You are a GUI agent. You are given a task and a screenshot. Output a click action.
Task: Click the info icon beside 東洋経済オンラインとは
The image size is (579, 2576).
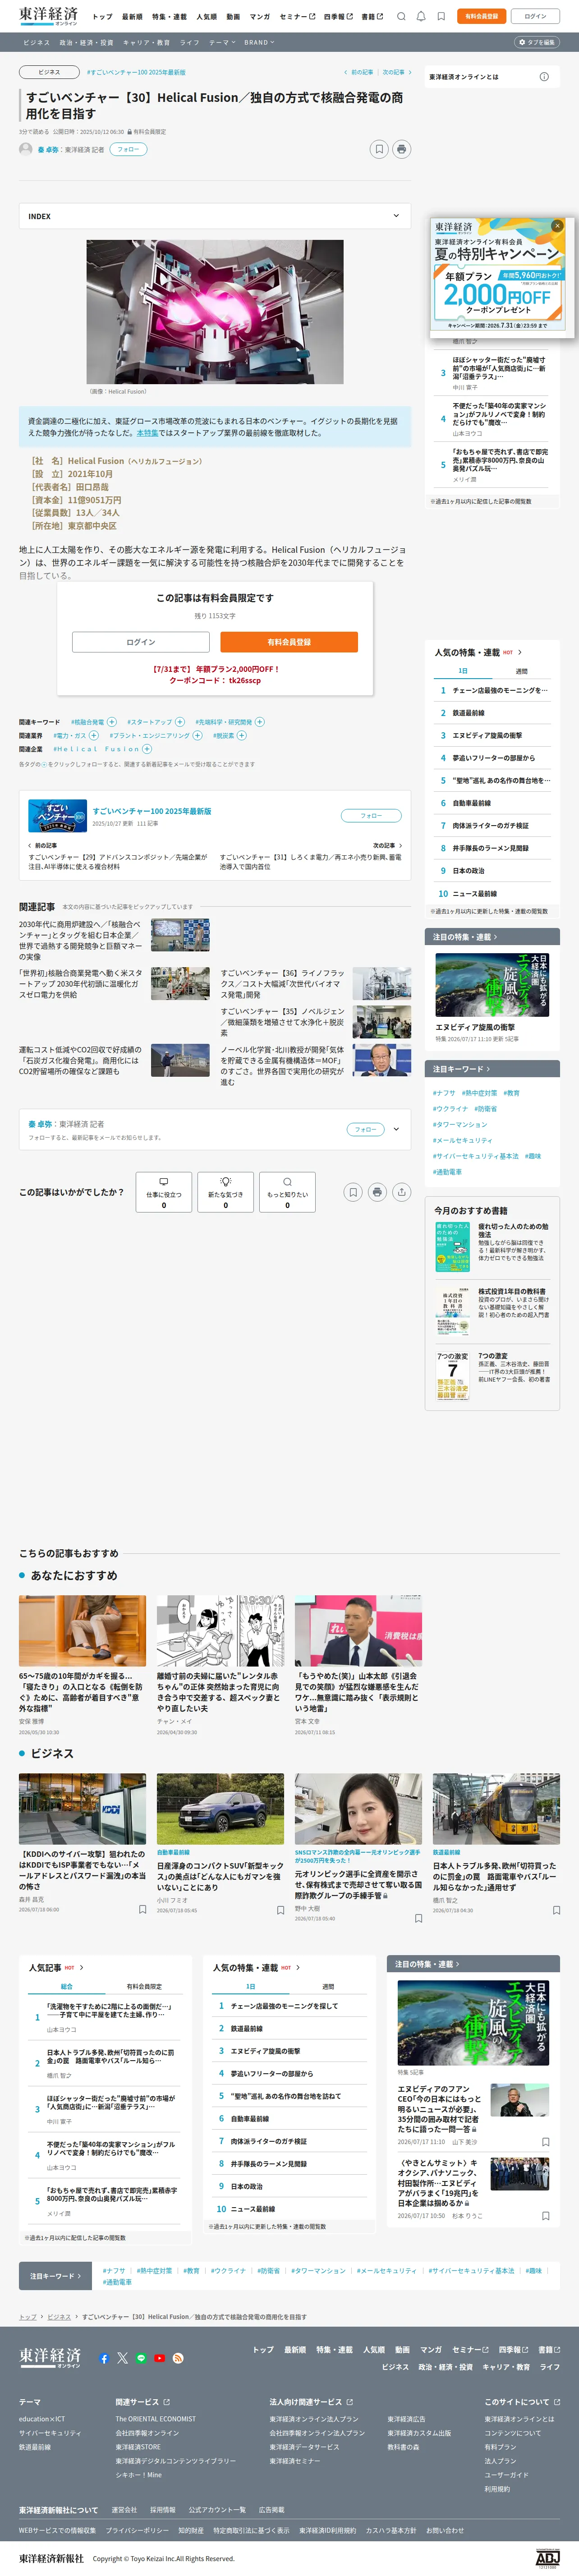coord(544,77)
